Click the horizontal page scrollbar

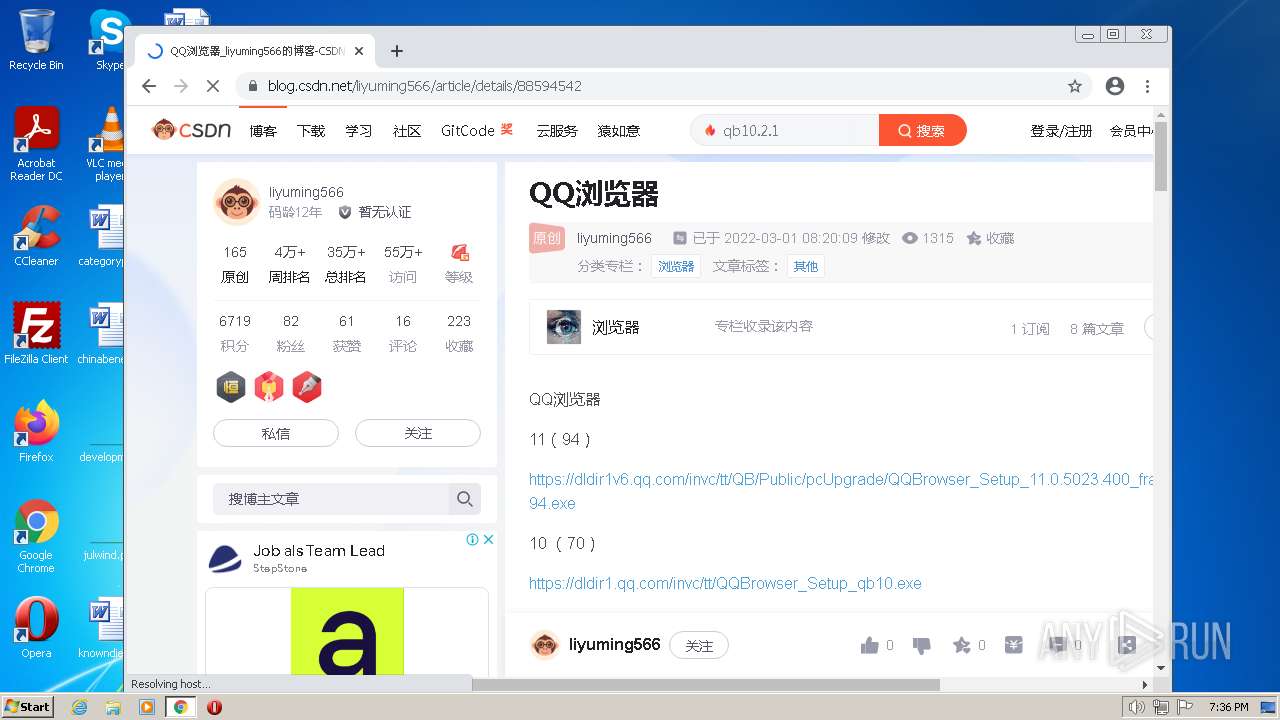pos(706,685)
